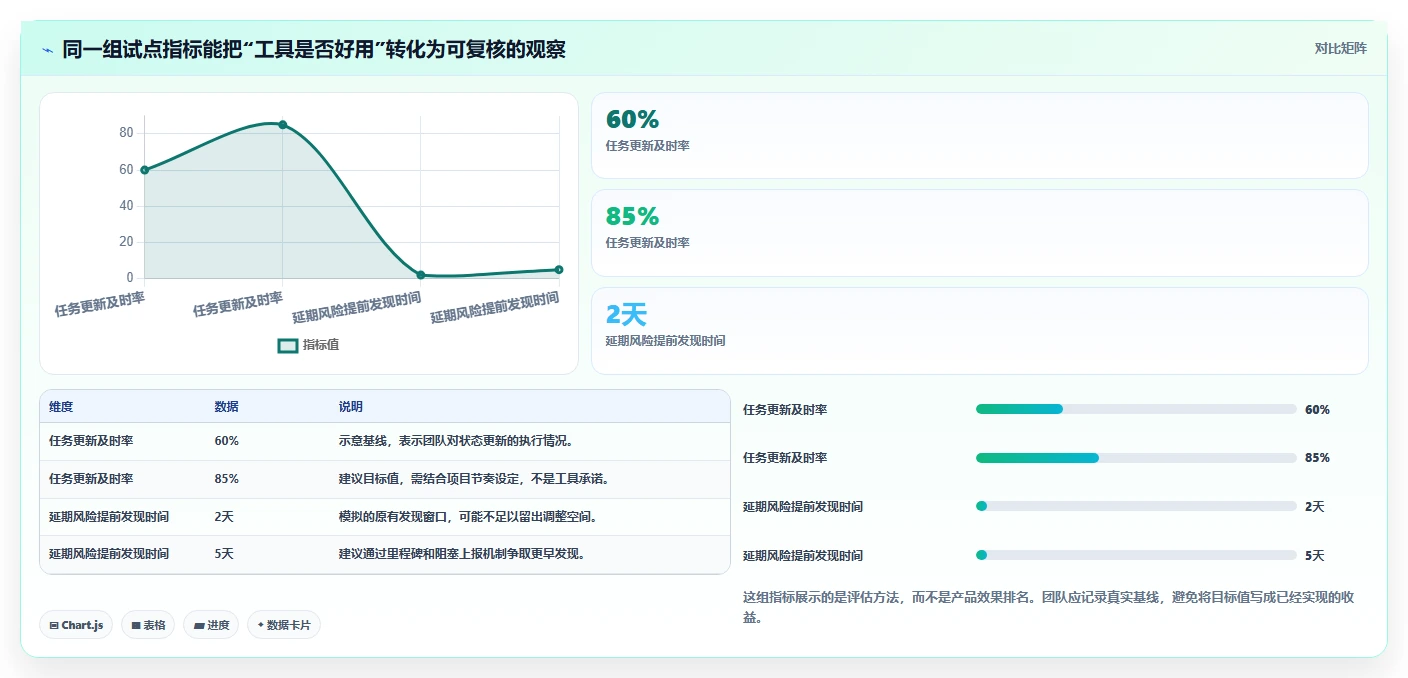This screenshot has width=1408, height=678.
Task: Click the 2天 value right of progress bar
Action: coord(1314,507)
